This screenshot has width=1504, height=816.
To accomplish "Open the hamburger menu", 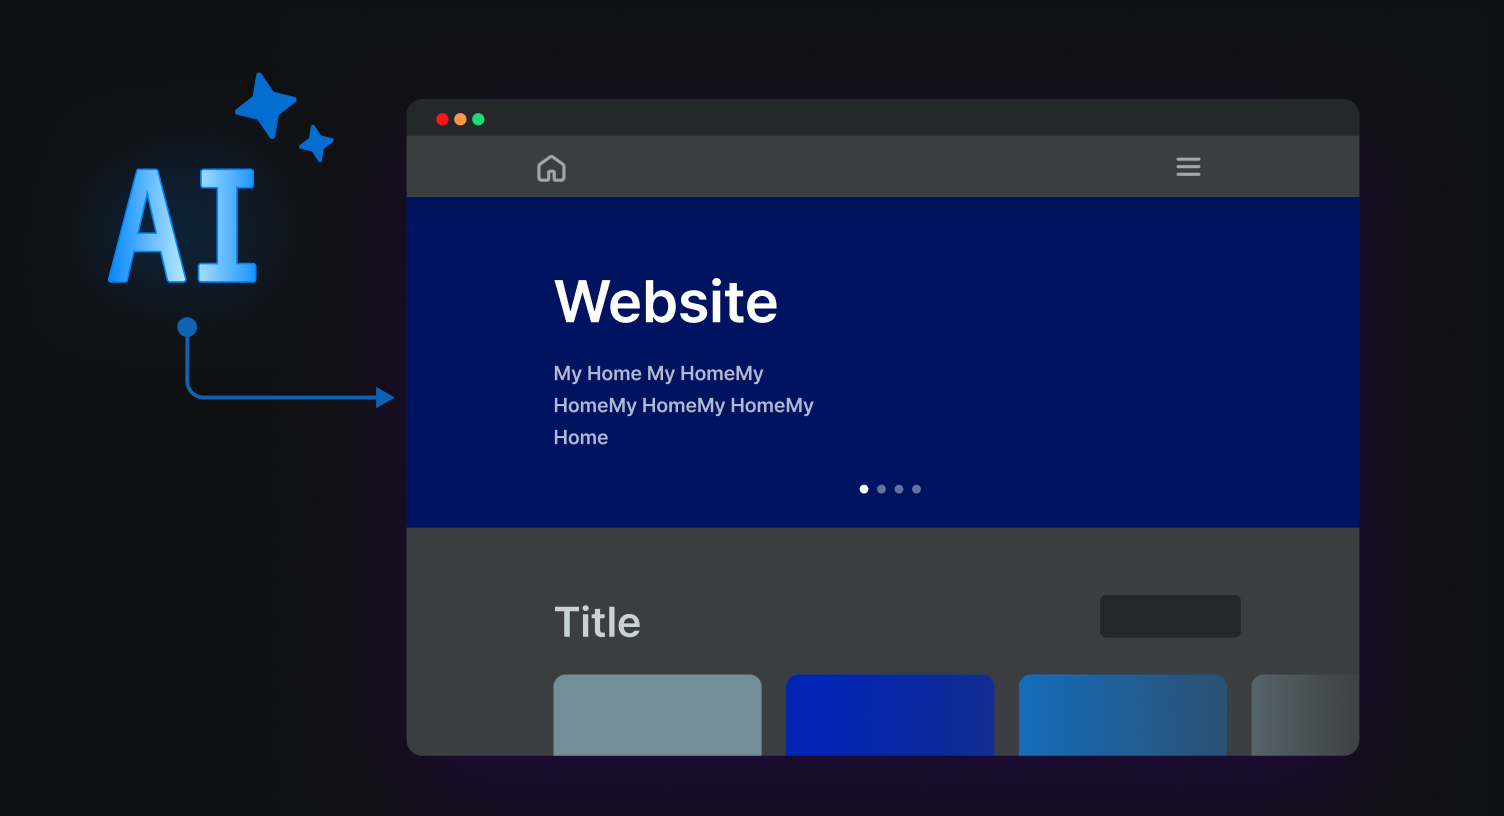I will coord(1188,167).
